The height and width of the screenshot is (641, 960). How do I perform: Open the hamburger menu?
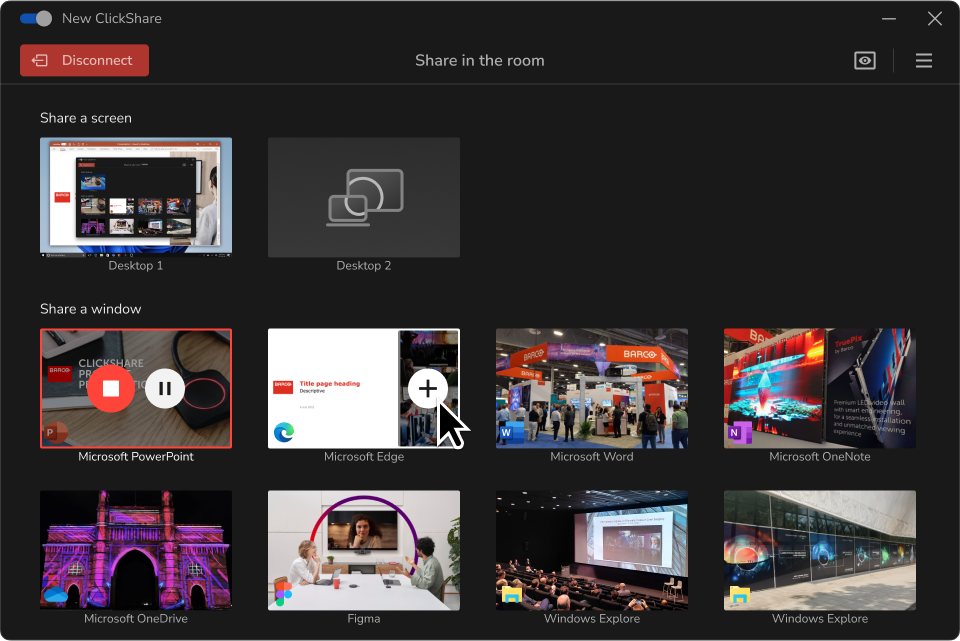[x=923, y=60]
